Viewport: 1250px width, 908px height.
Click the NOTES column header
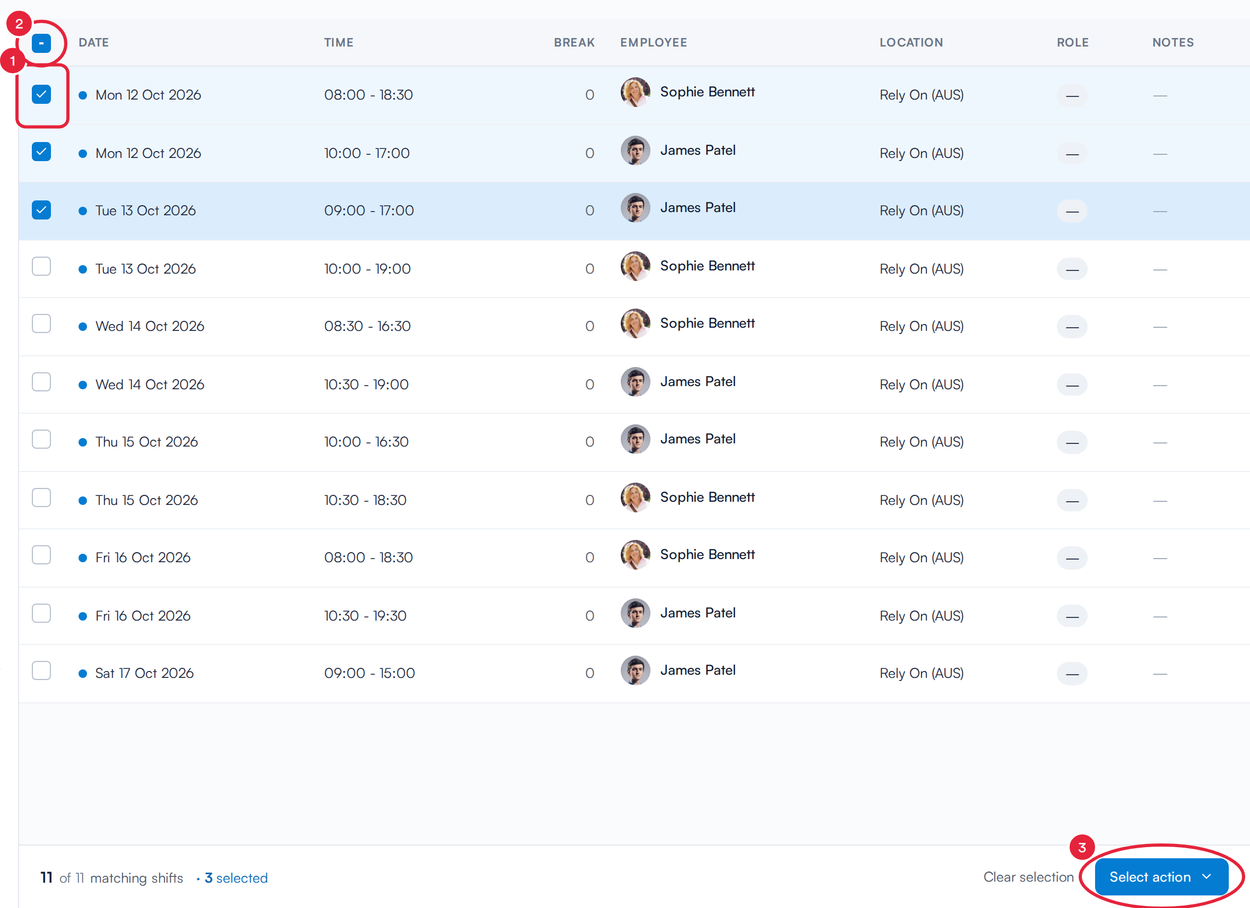[1173, 43]
